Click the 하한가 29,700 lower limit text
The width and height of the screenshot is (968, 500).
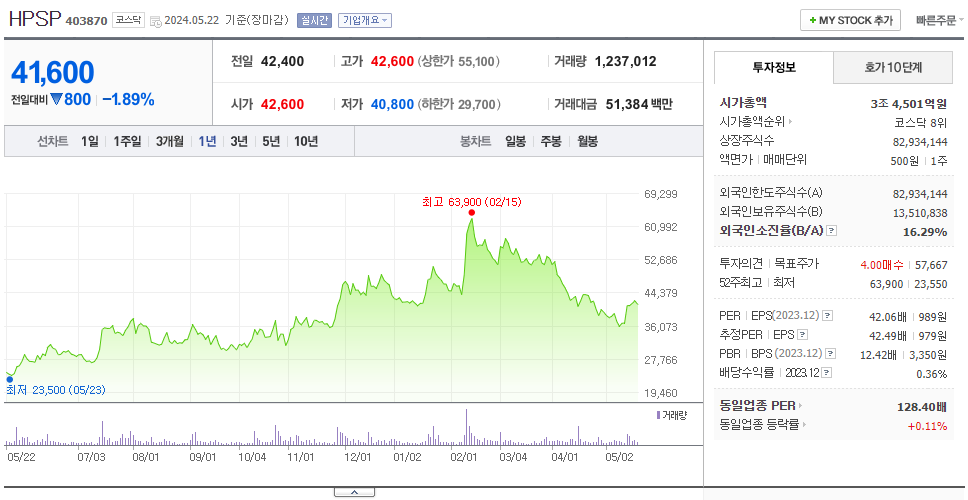tap(459, 104)
